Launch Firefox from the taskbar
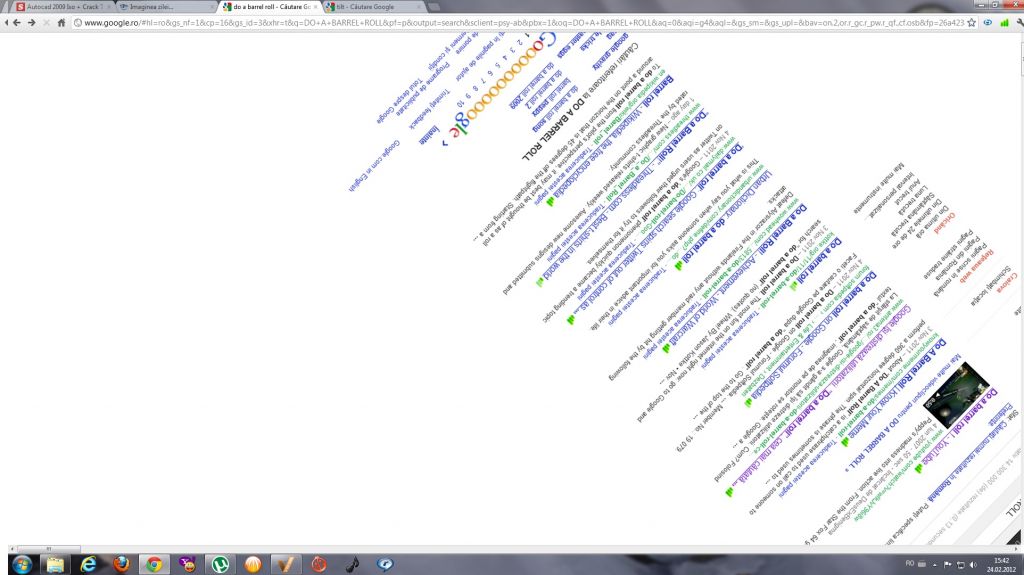This screenshot has width=1024, height=575. pyautogui.click(x=121, y=564)
